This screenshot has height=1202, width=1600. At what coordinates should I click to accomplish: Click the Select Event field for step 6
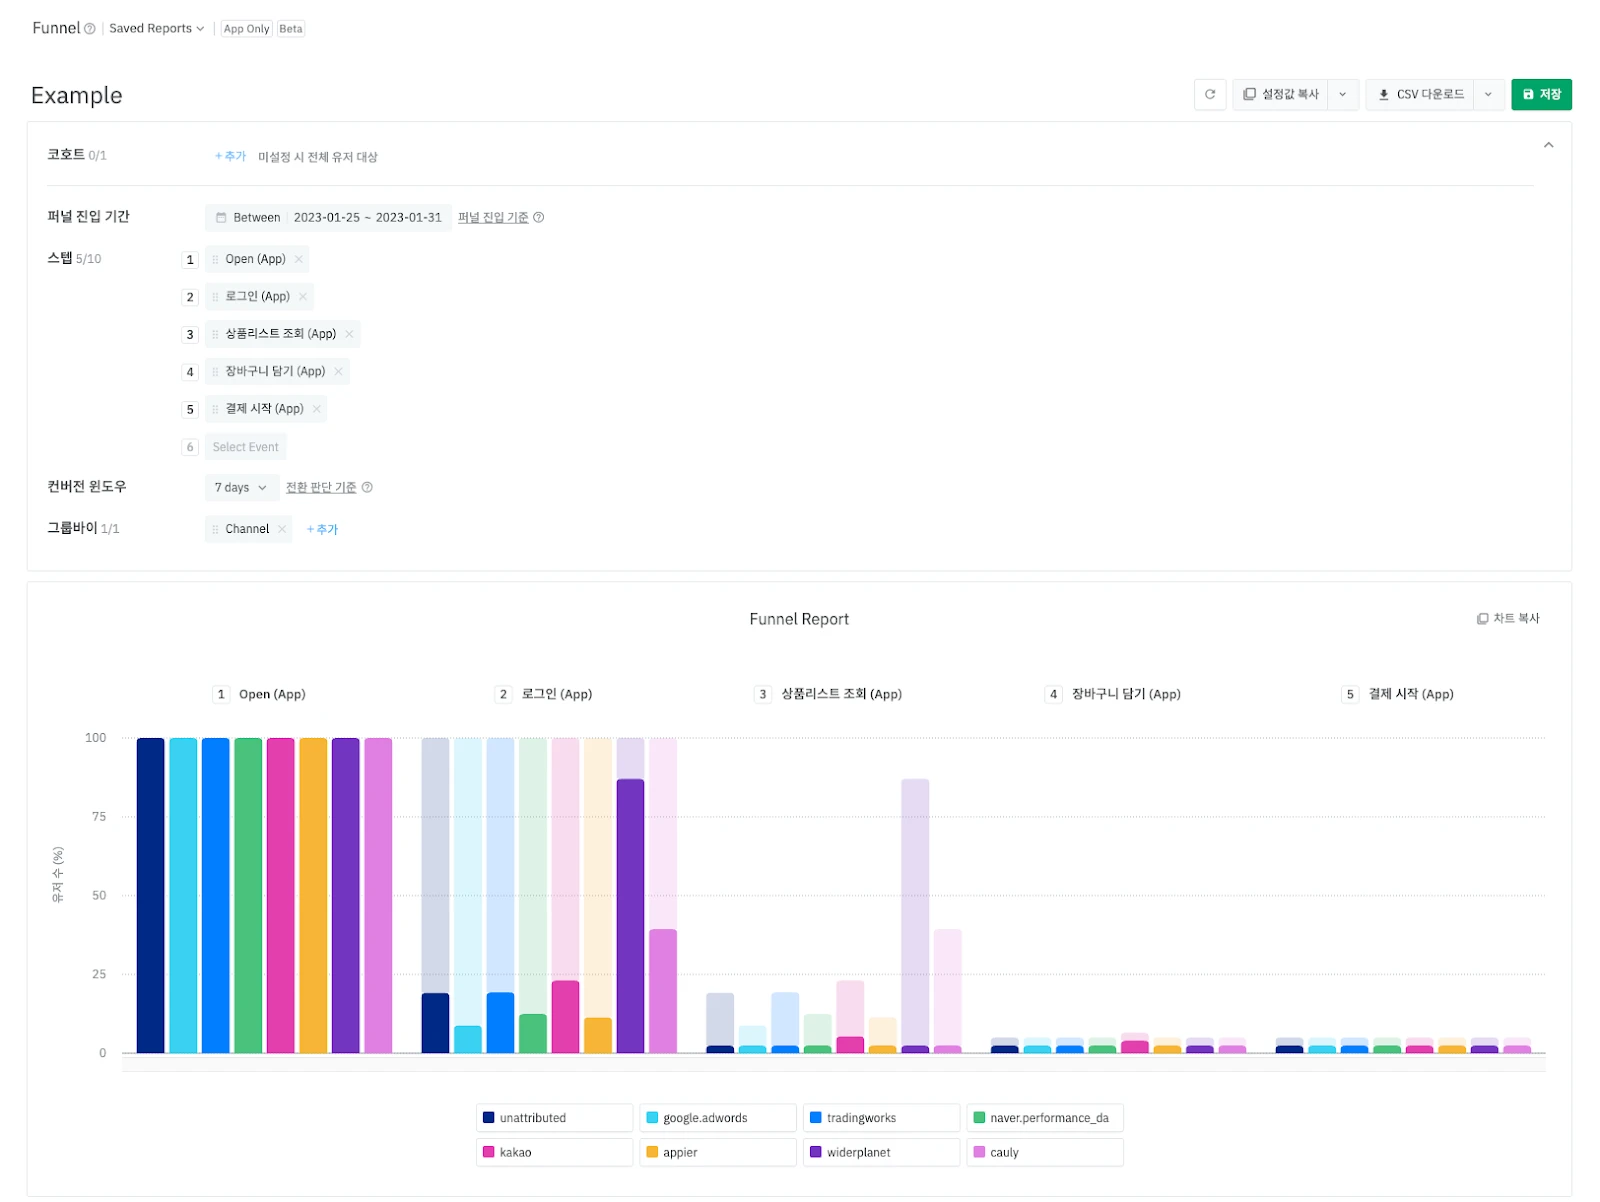coord(245,447)
